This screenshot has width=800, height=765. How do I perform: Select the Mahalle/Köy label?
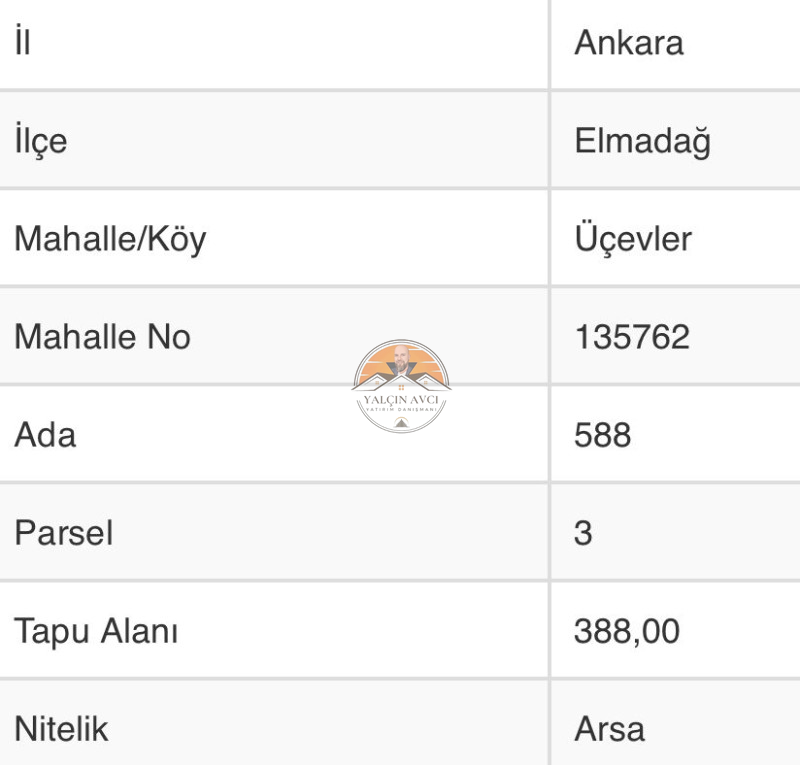pyautogui.click(x=110, y=239)
